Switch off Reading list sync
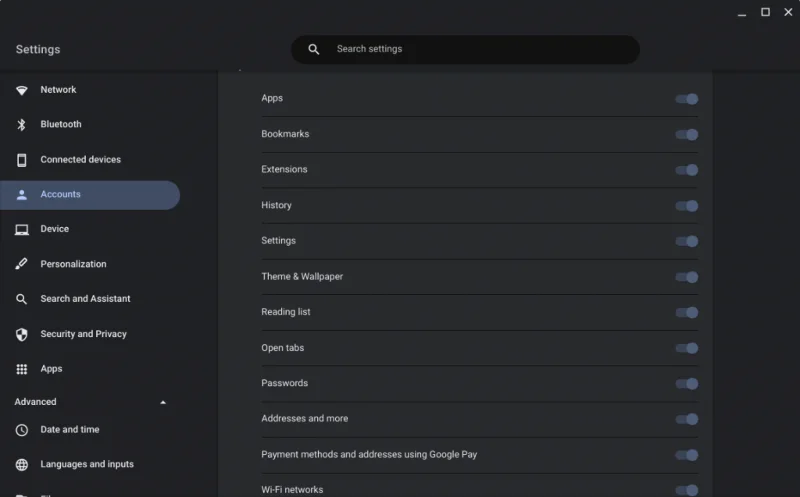The width and height of the screenshot is (800, 497). (687, 312)
